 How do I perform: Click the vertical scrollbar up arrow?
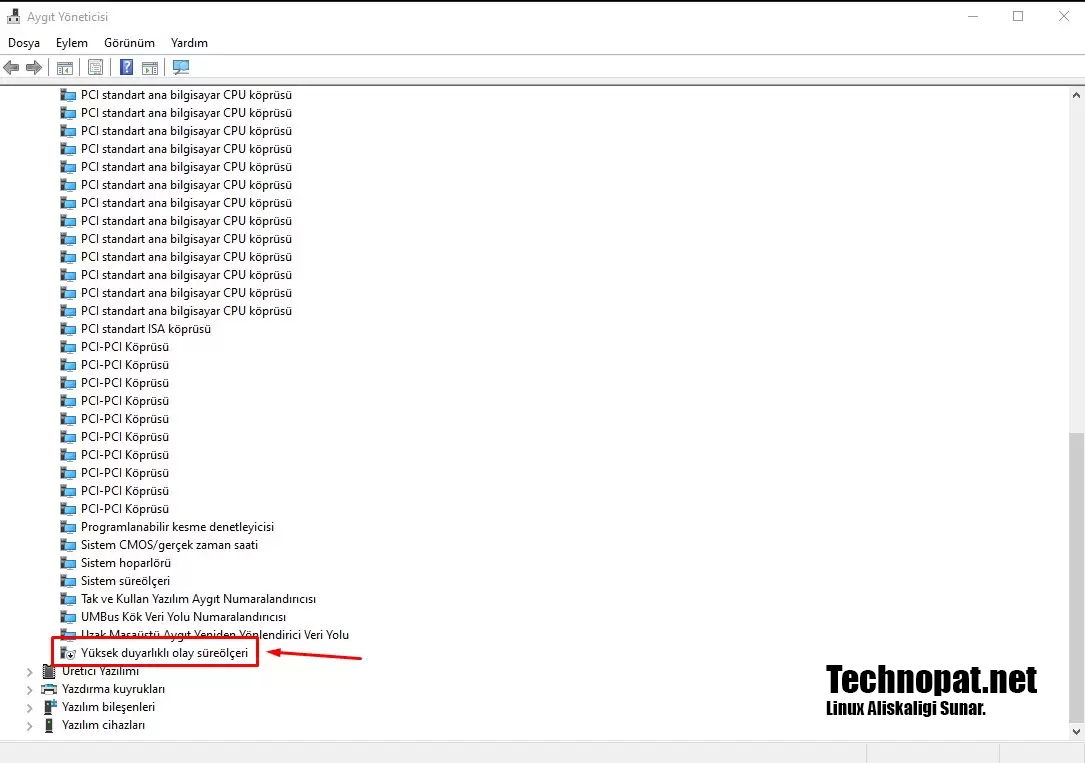[1076, 95]
